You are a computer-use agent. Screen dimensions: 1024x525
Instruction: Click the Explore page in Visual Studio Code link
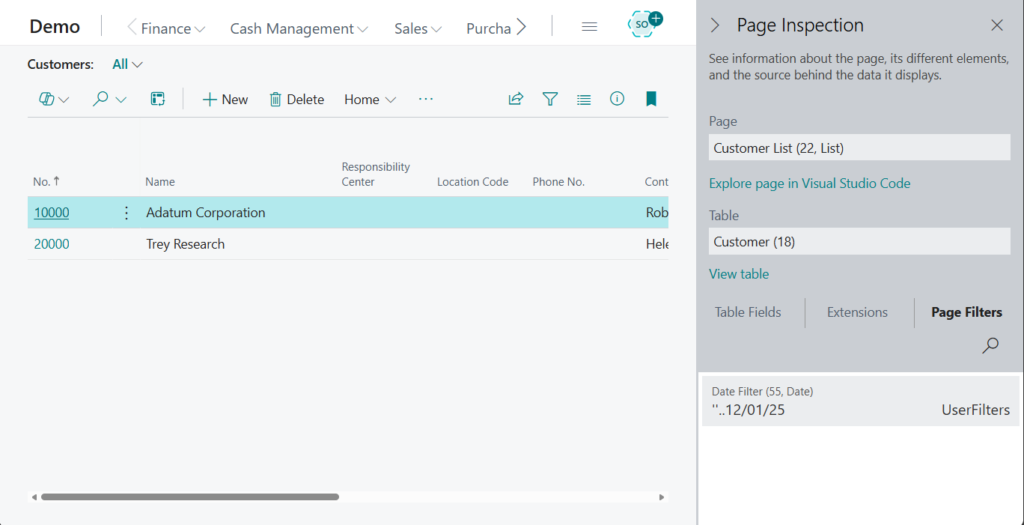pos(809,183)
